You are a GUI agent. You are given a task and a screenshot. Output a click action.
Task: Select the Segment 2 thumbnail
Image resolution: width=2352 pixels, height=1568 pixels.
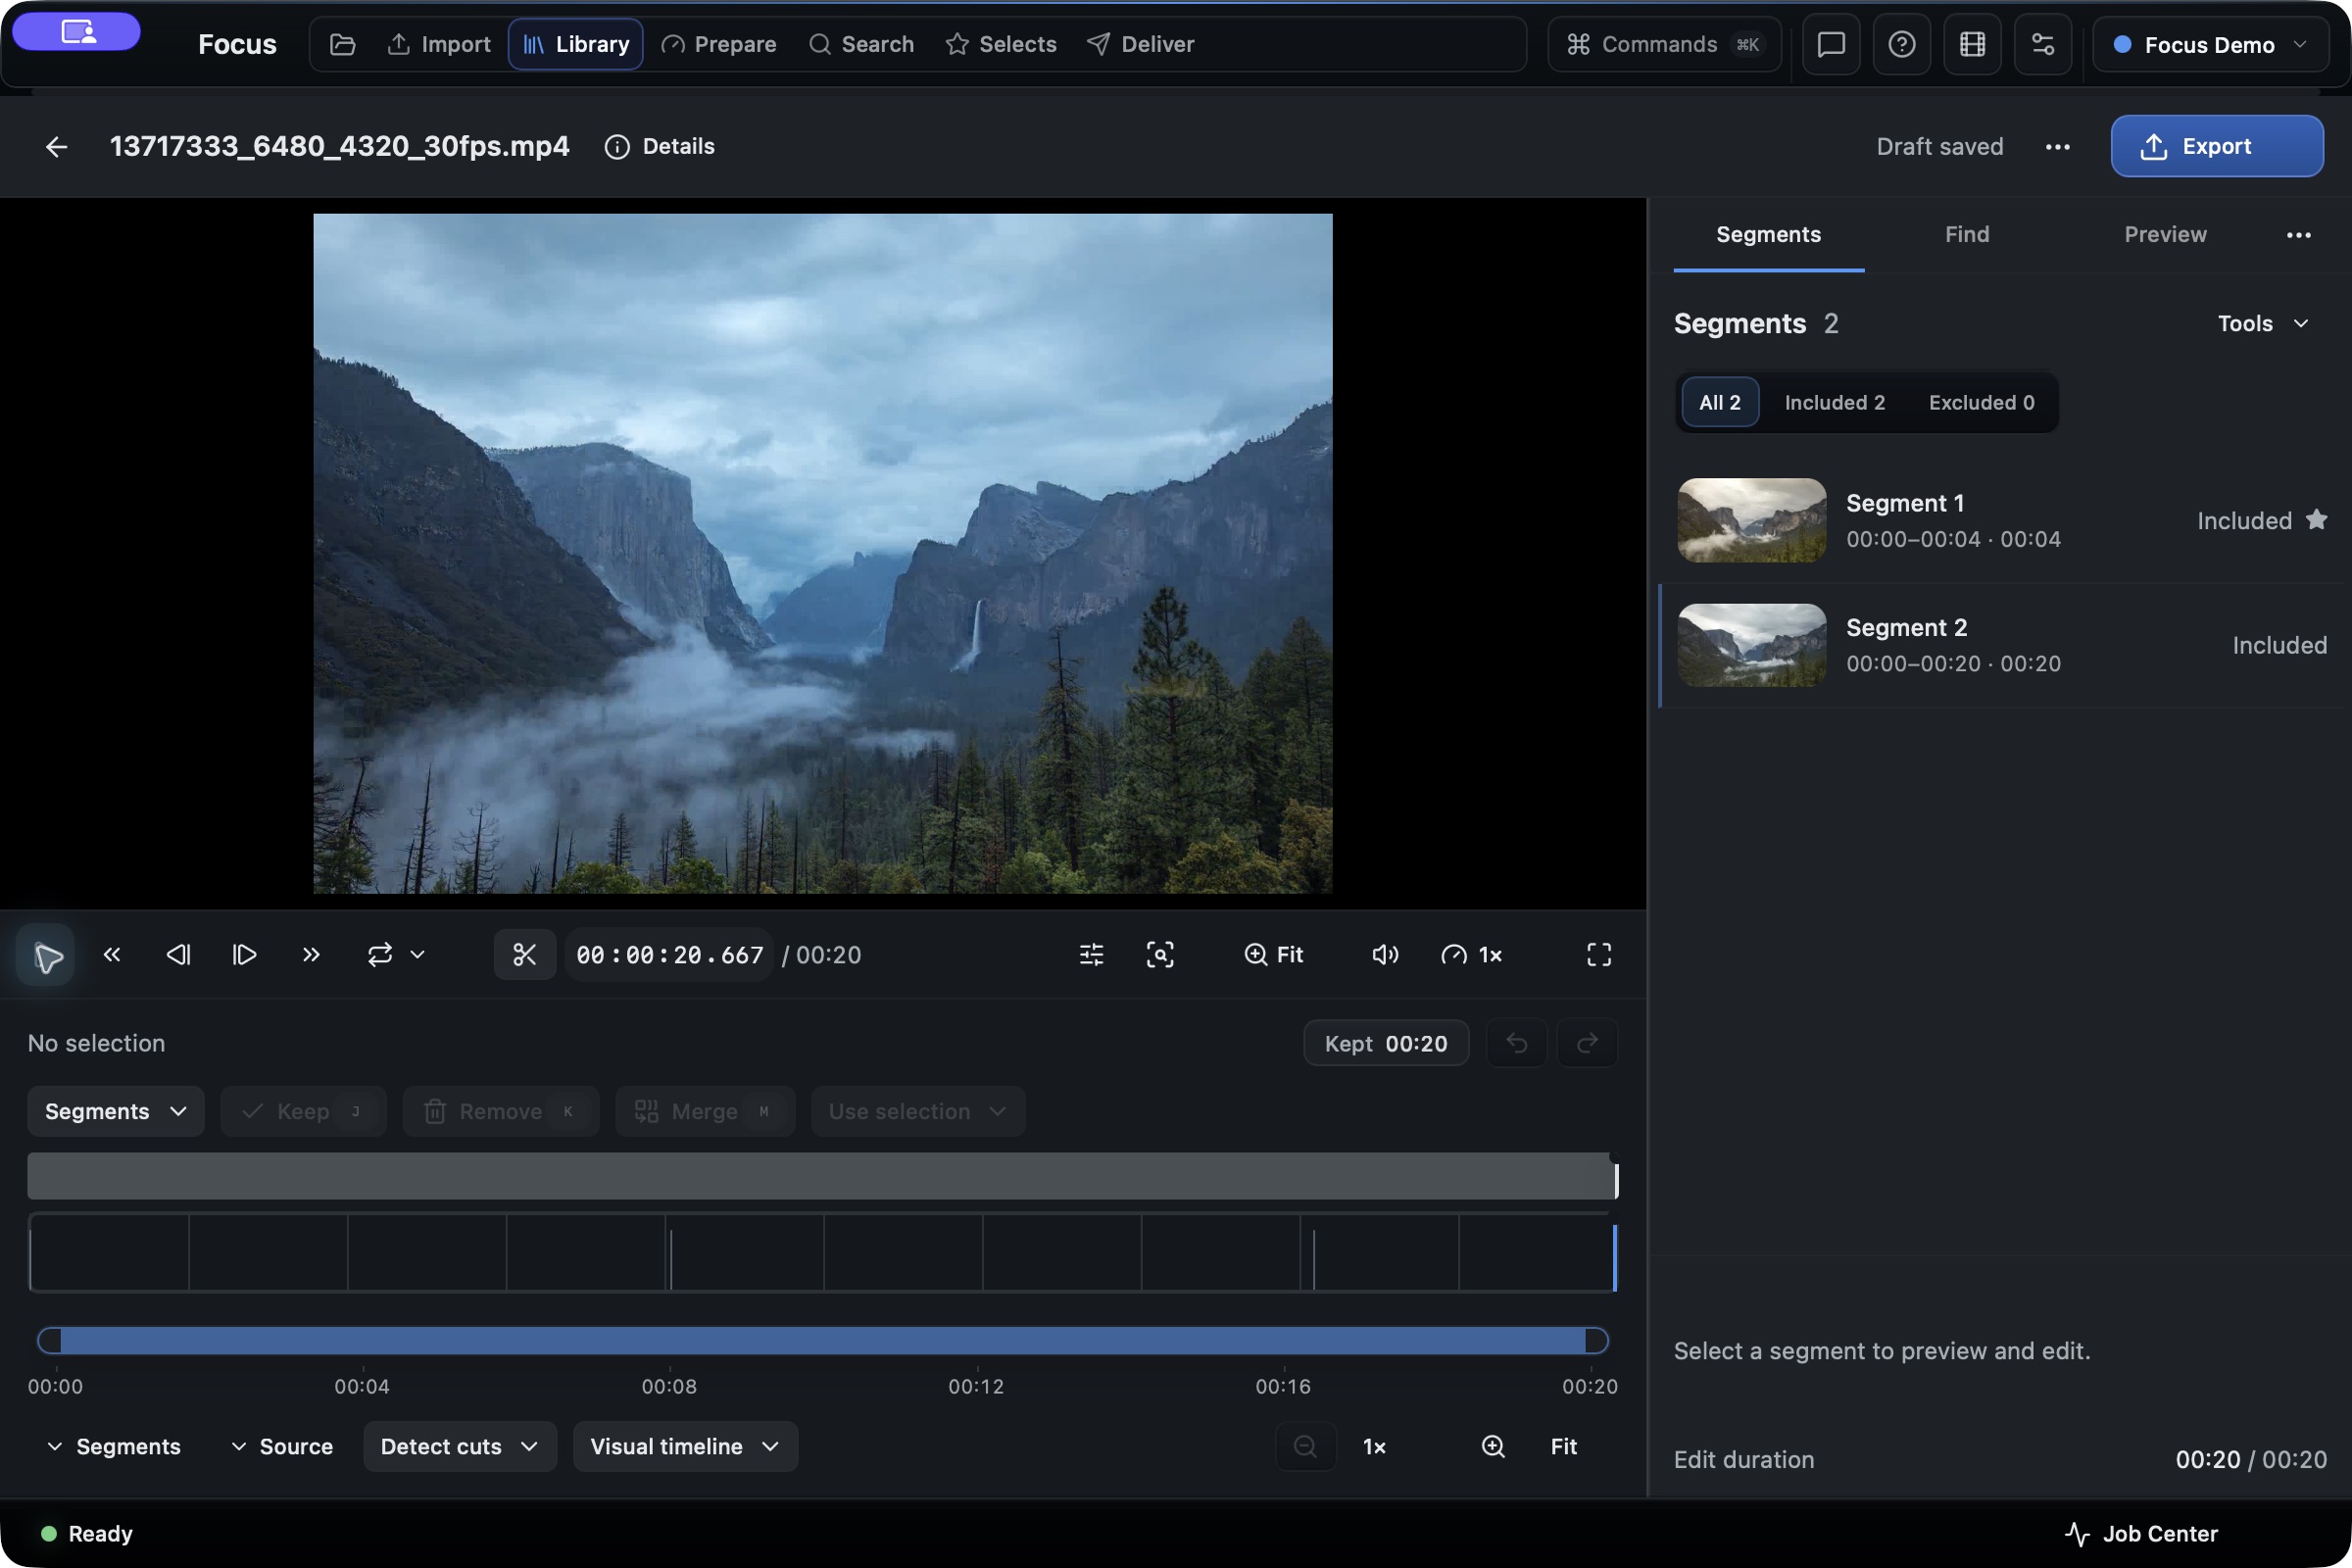[1752, 645]
